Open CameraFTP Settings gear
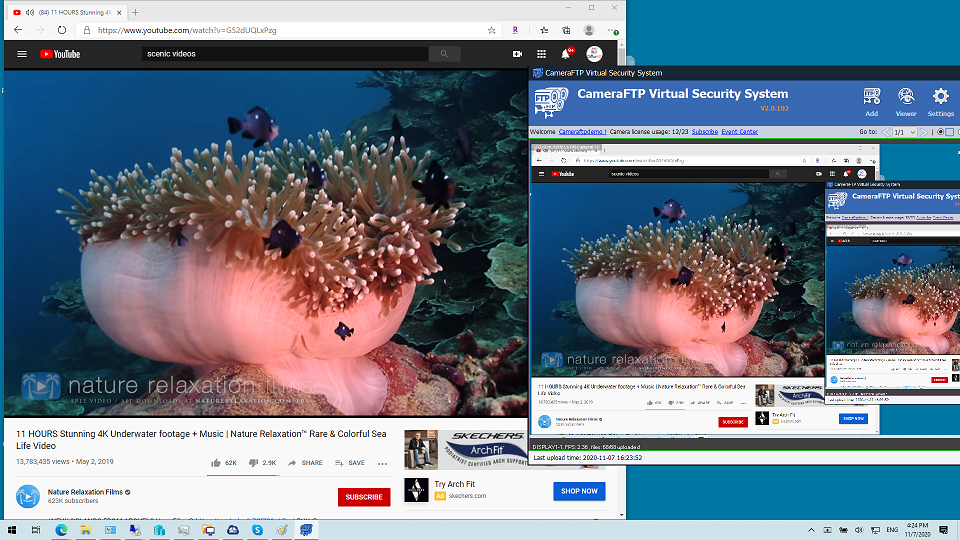This screenshot has height=540, width=960. 940,100
